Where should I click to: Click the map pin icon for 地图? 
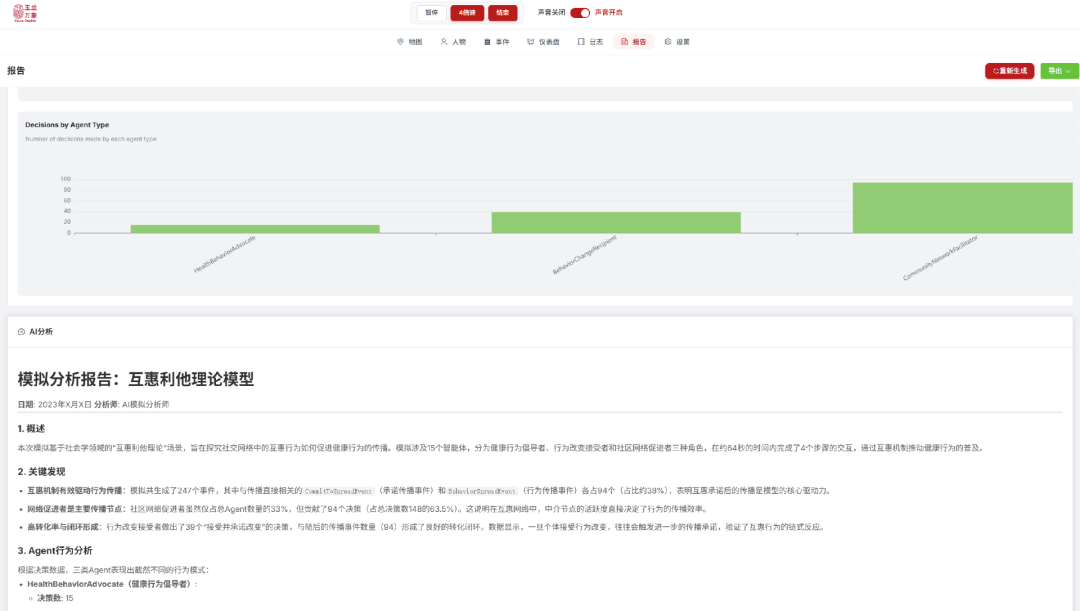(401, 42)
